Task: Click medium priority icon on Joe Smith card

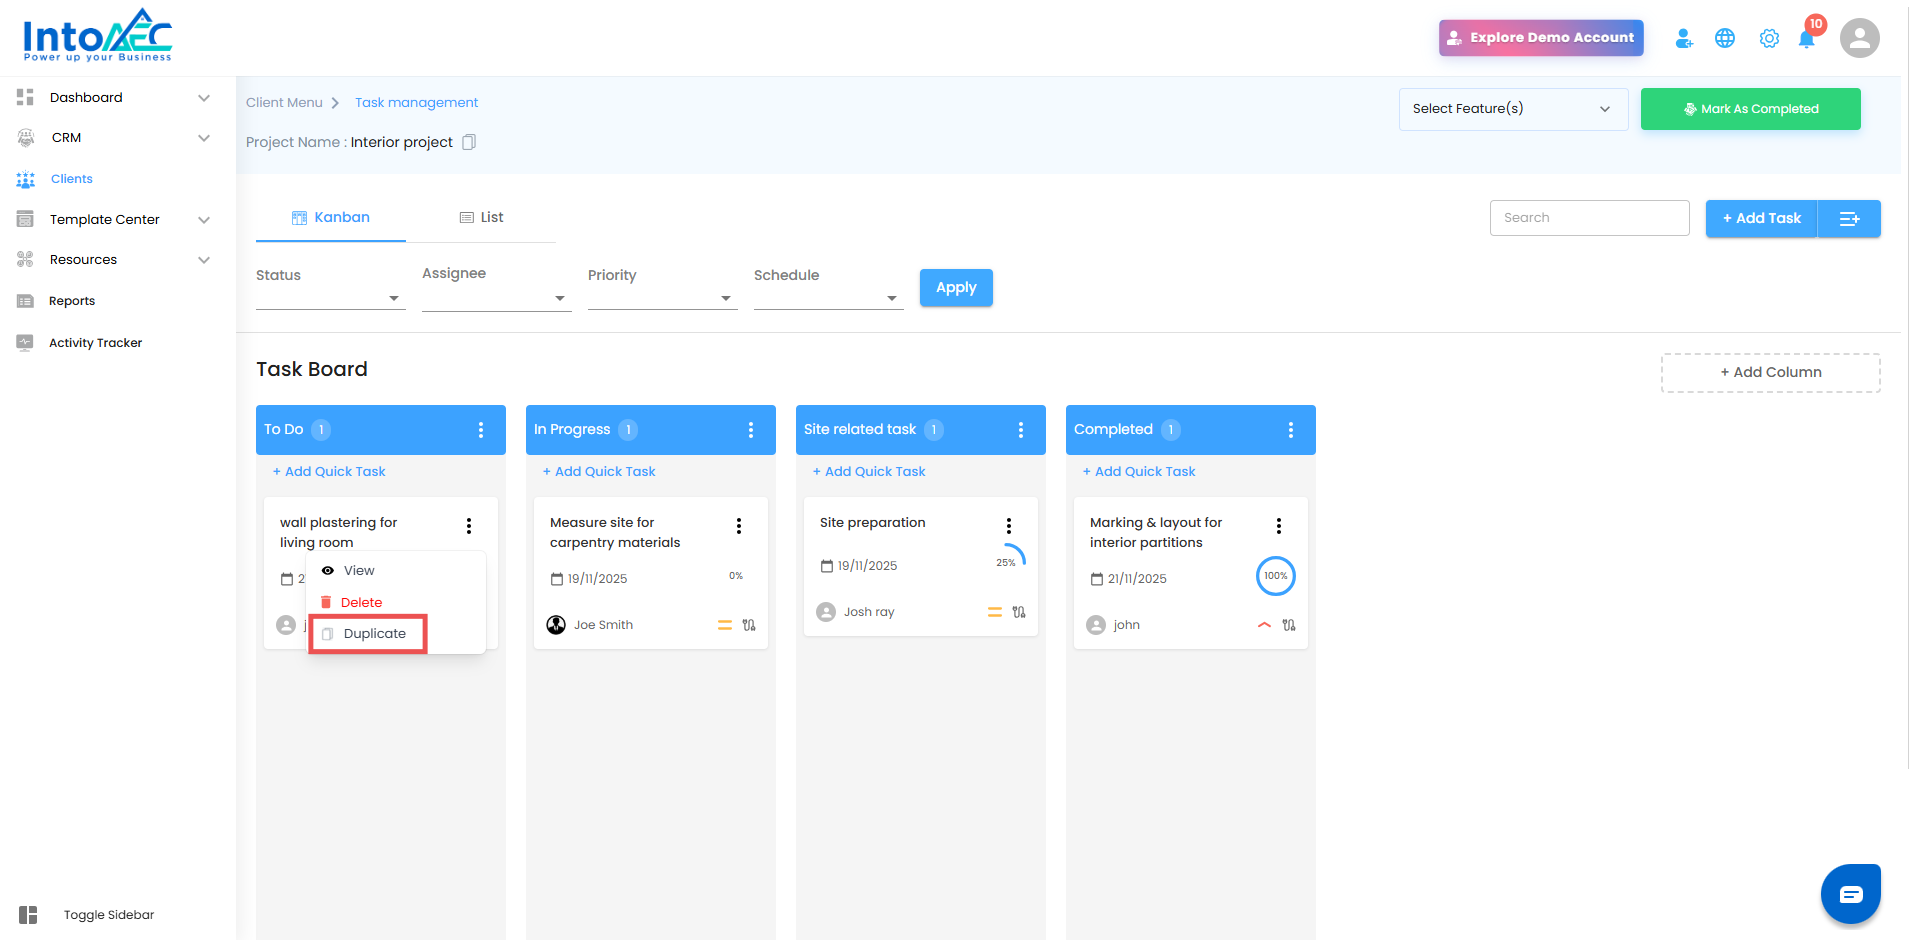Action: tap(725, 625)
